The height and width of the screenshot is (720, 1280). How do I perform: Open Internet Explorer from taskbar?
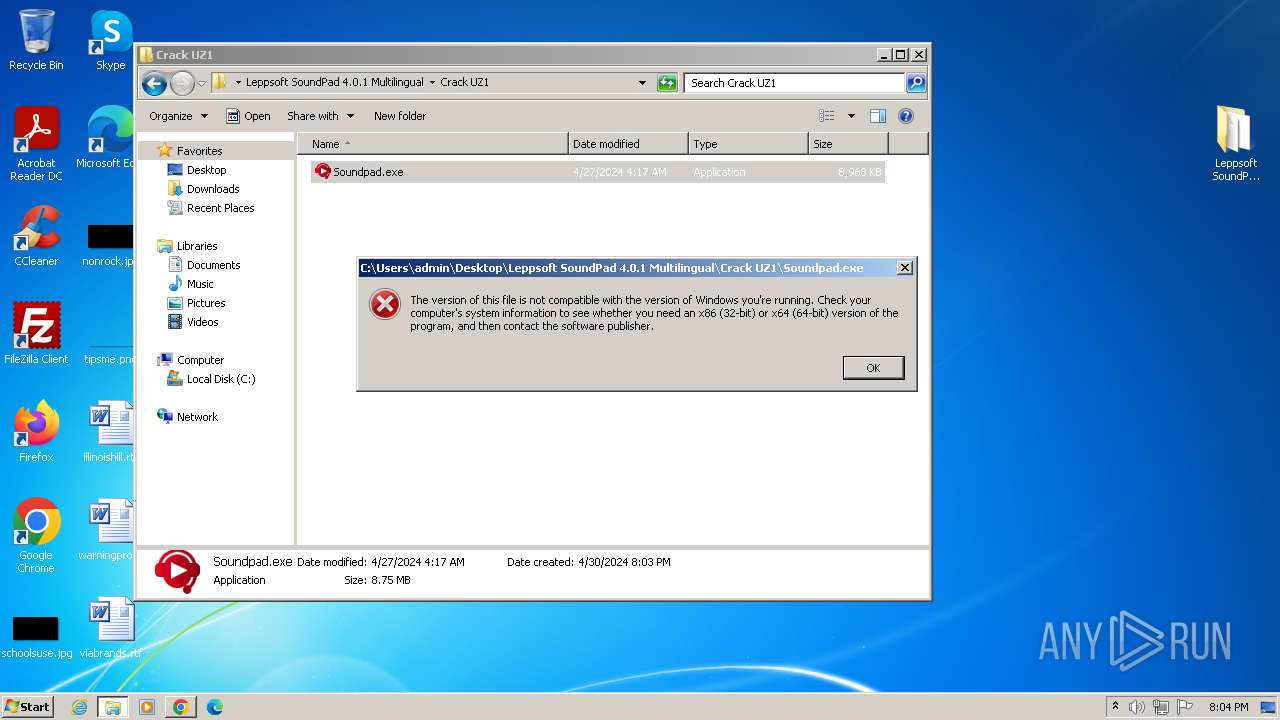(x=79, y=707)
